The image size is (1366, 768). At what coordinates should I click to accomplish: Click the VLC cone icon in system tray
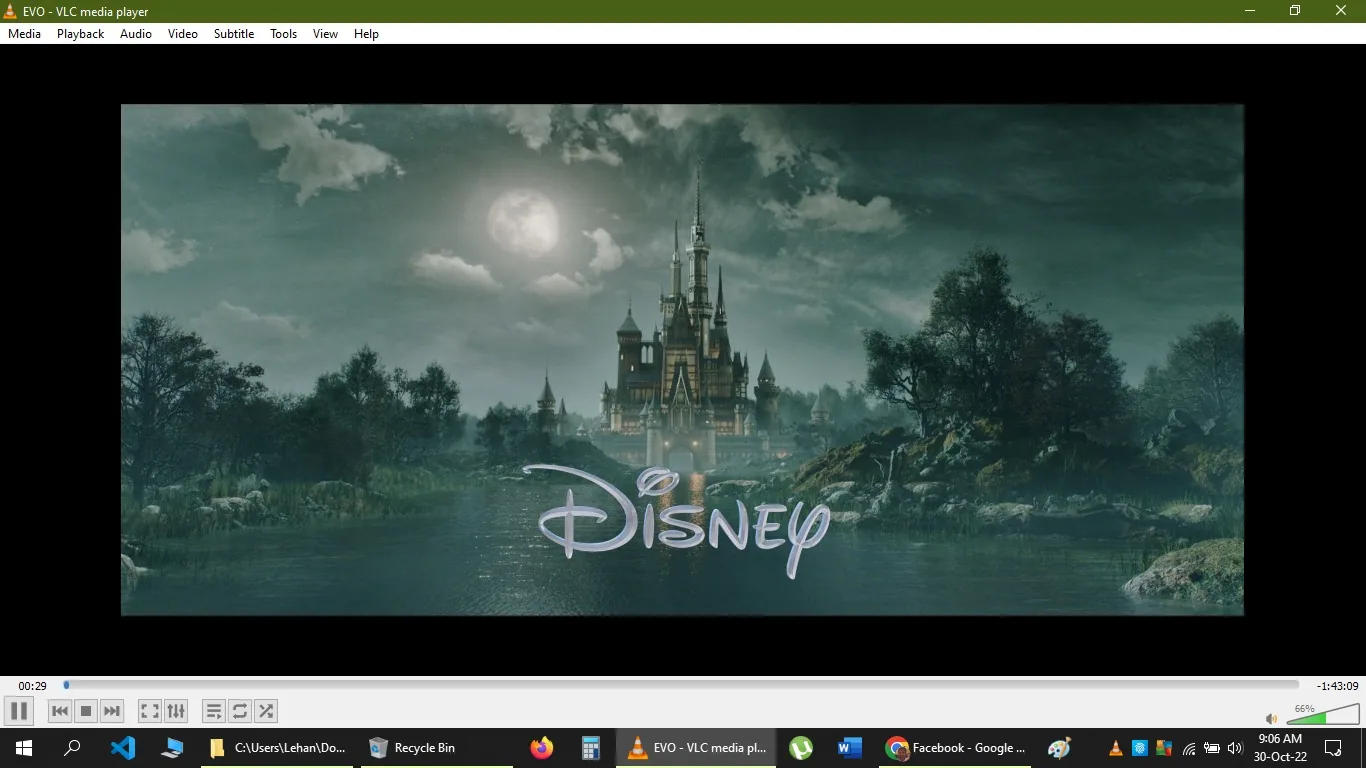(1114, 748)
